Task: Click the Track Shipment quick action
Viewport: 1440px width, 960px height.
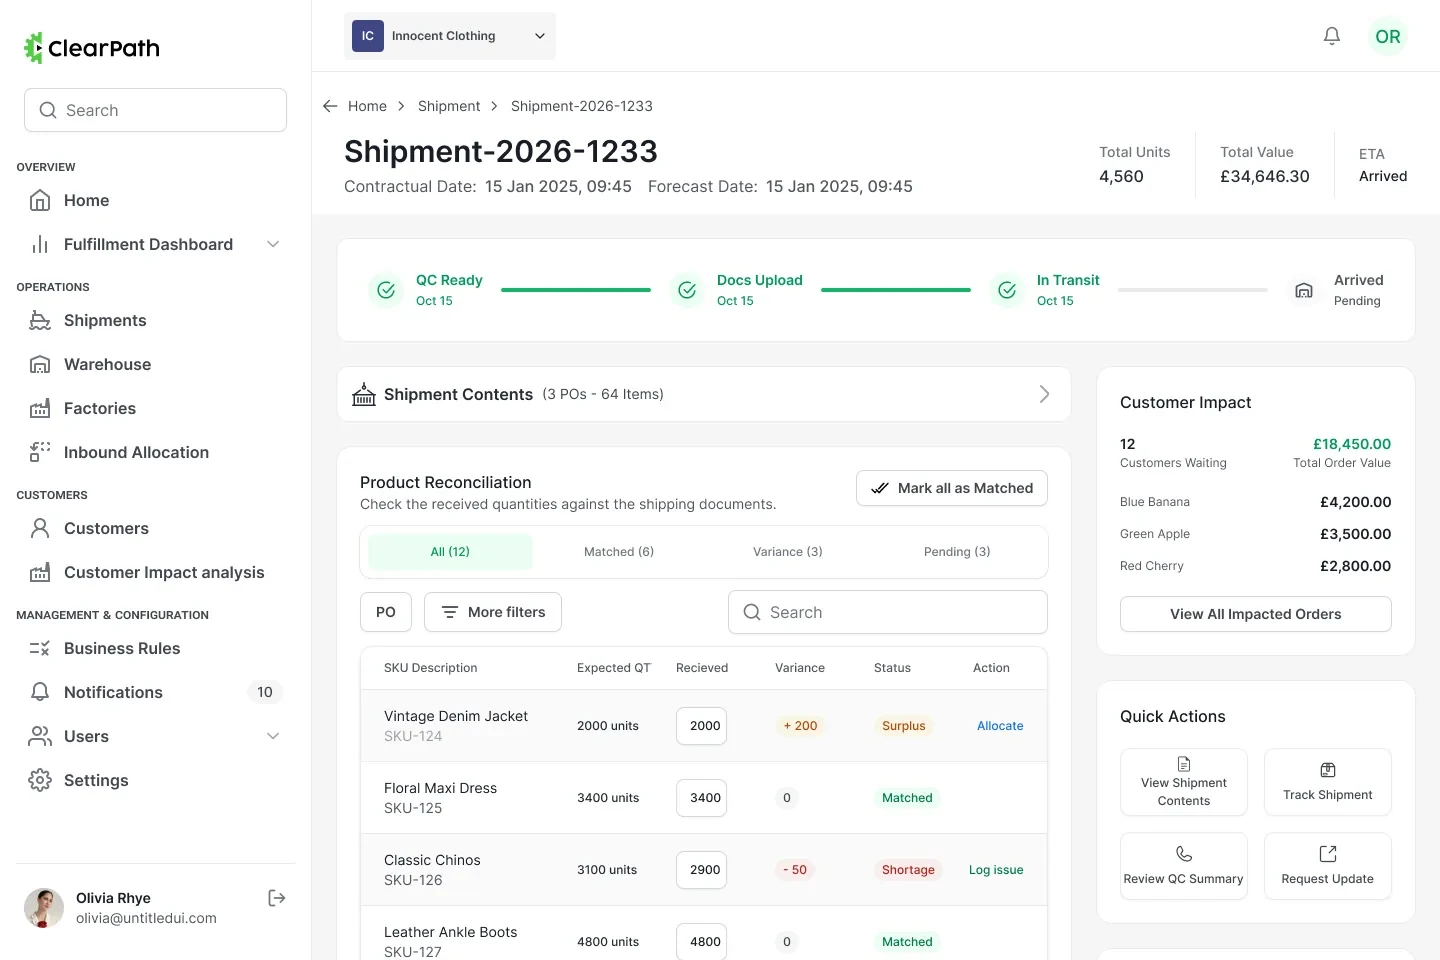Action: pos(1328,782)
